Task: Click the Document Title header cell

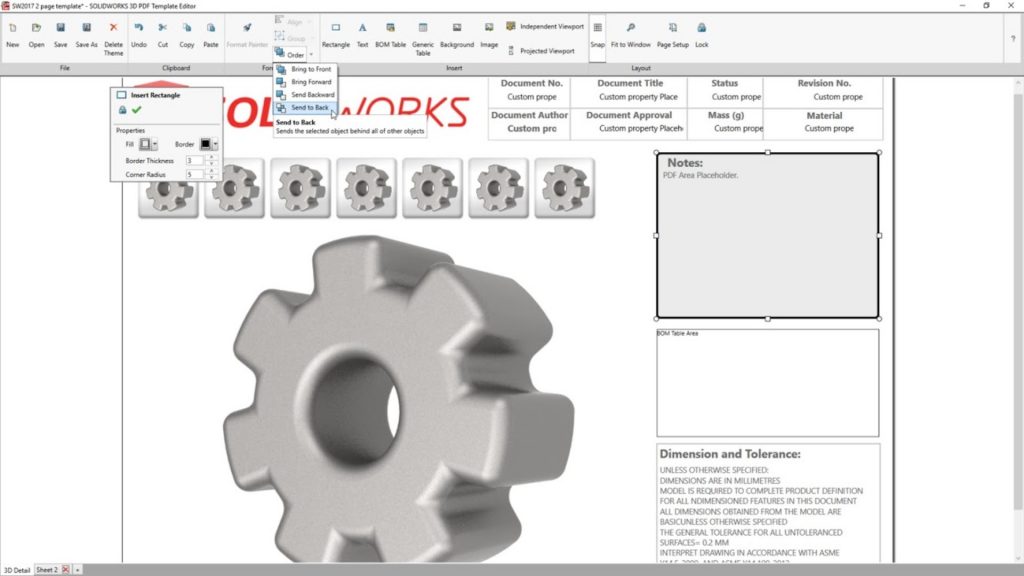Action: (630, 84)
